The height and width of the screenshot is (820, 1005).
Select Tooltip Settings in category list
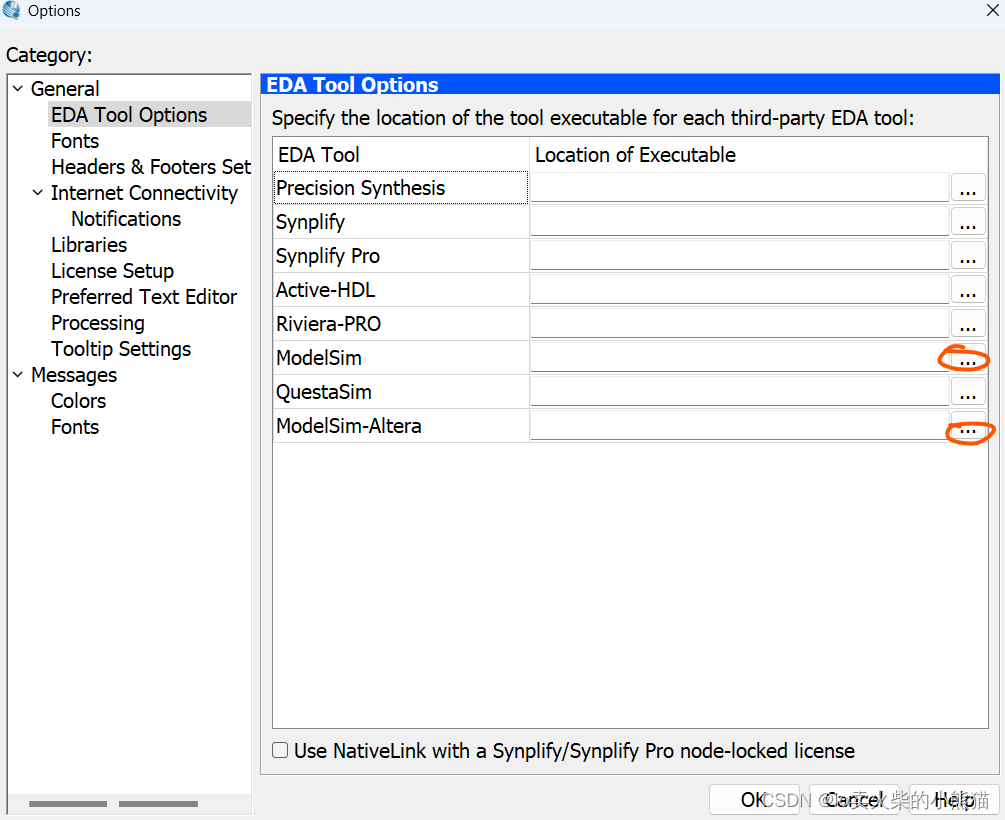pos(121,349)
